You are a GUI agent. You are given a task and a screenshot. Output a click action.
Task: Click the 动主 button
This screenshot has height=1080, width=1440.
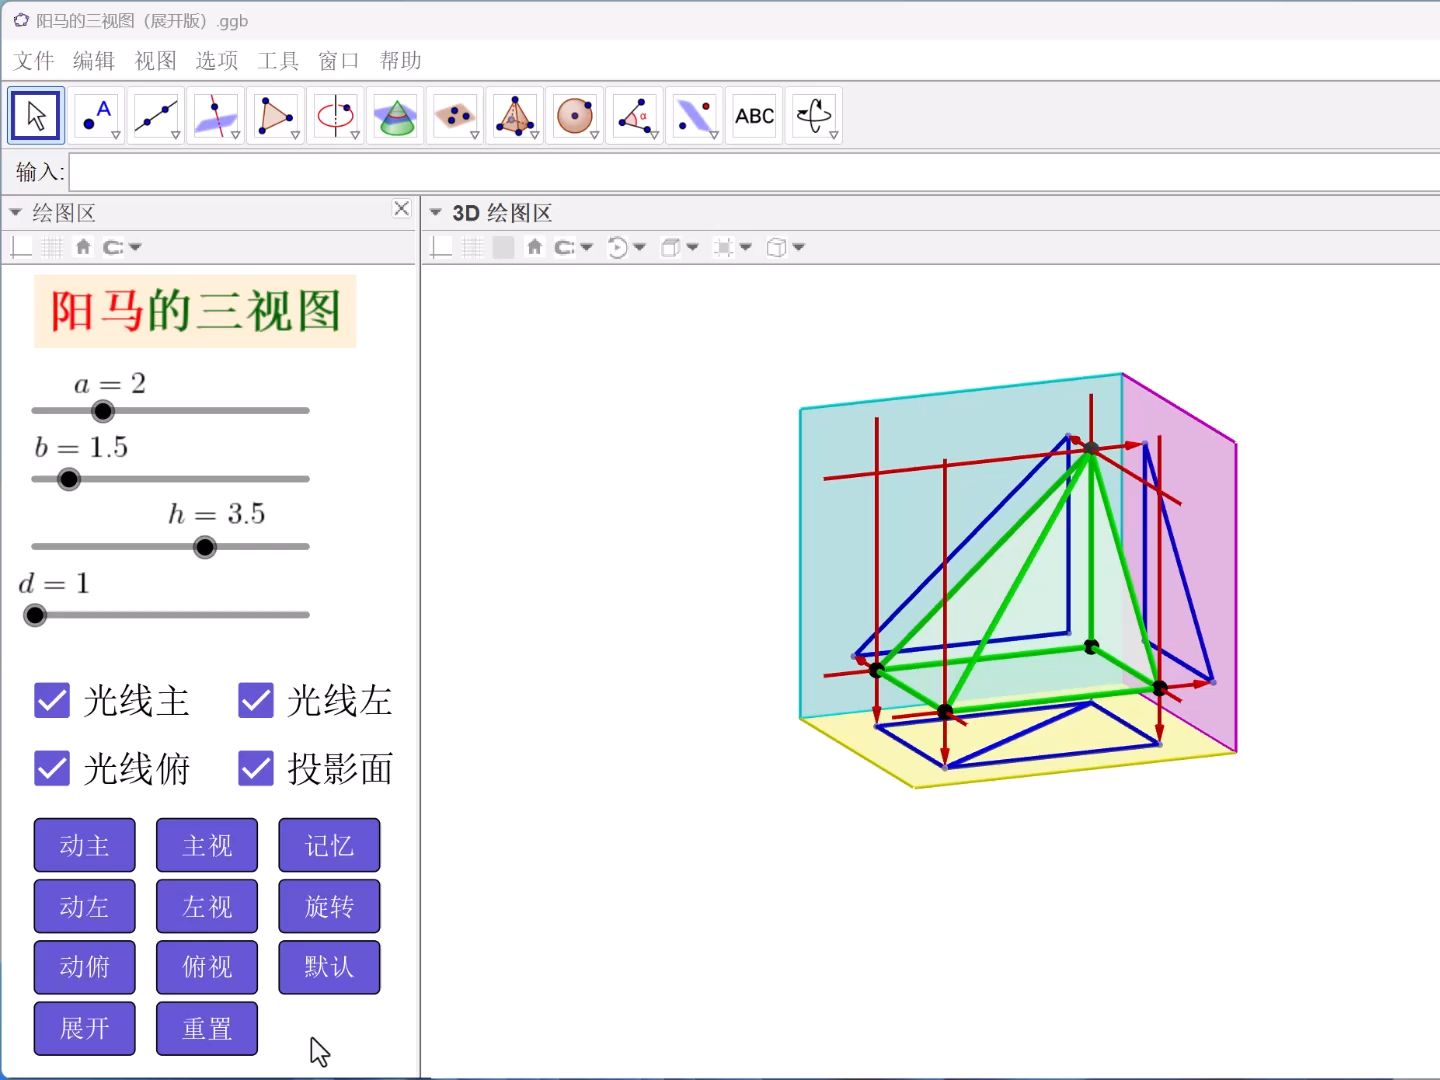84,845
